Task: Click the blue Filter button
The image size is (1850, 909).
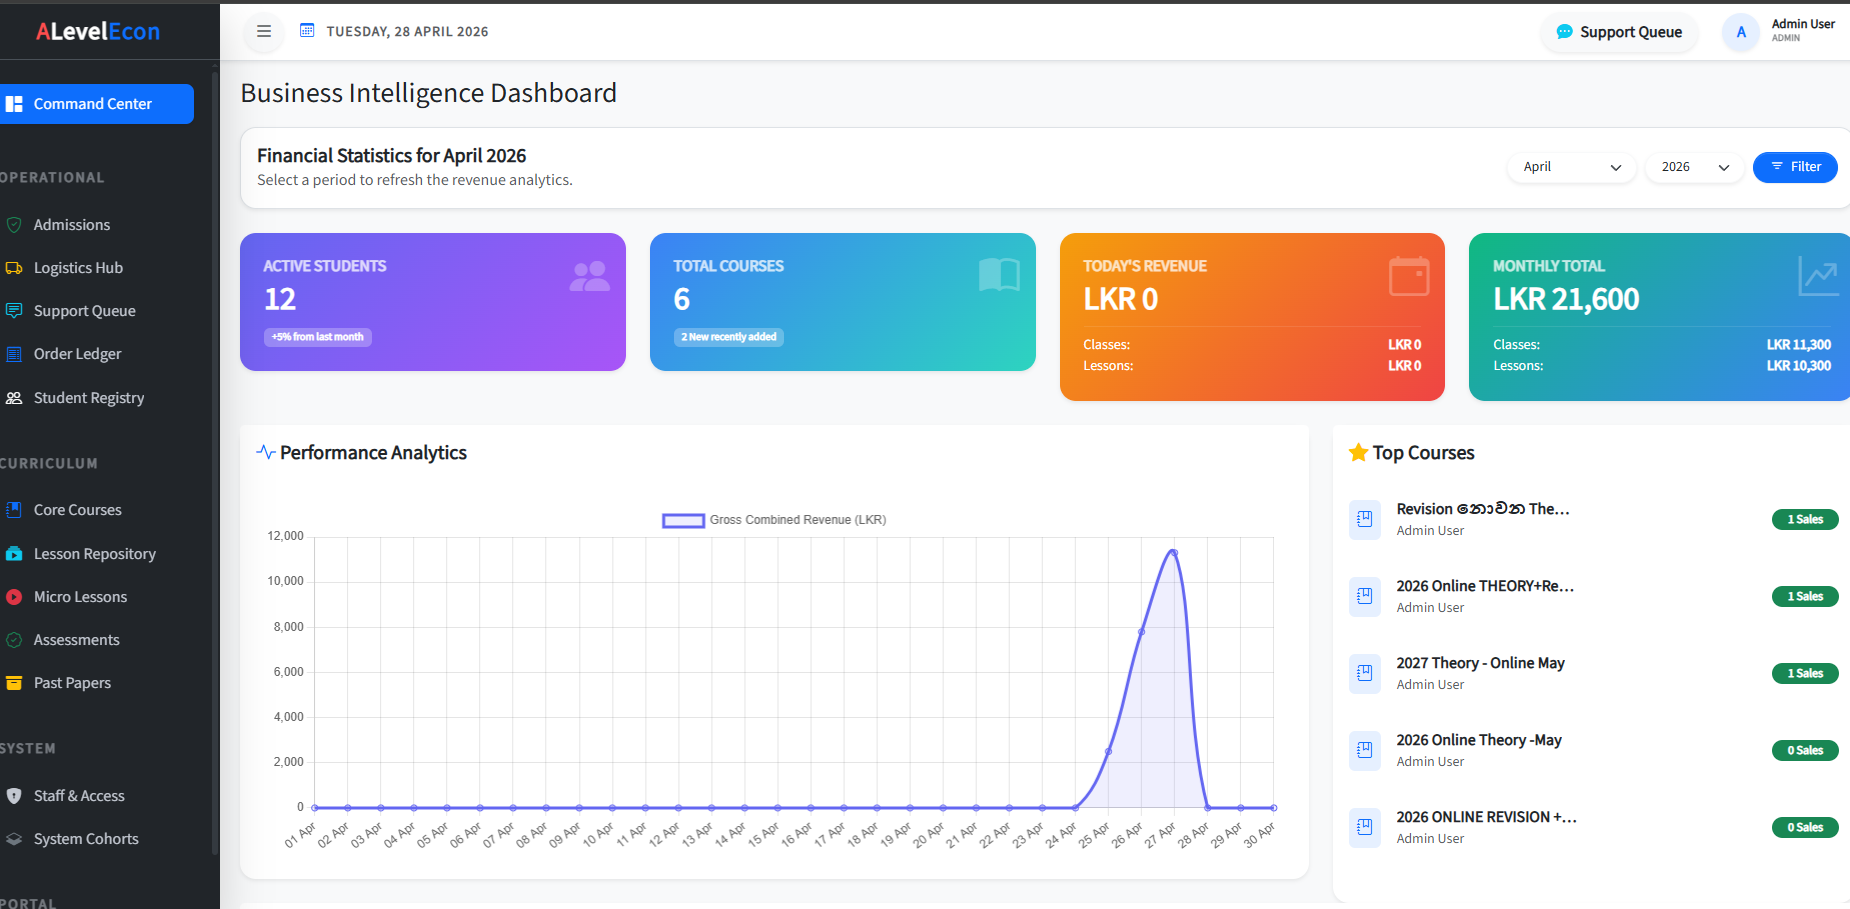Action: tap(1795, 167)
